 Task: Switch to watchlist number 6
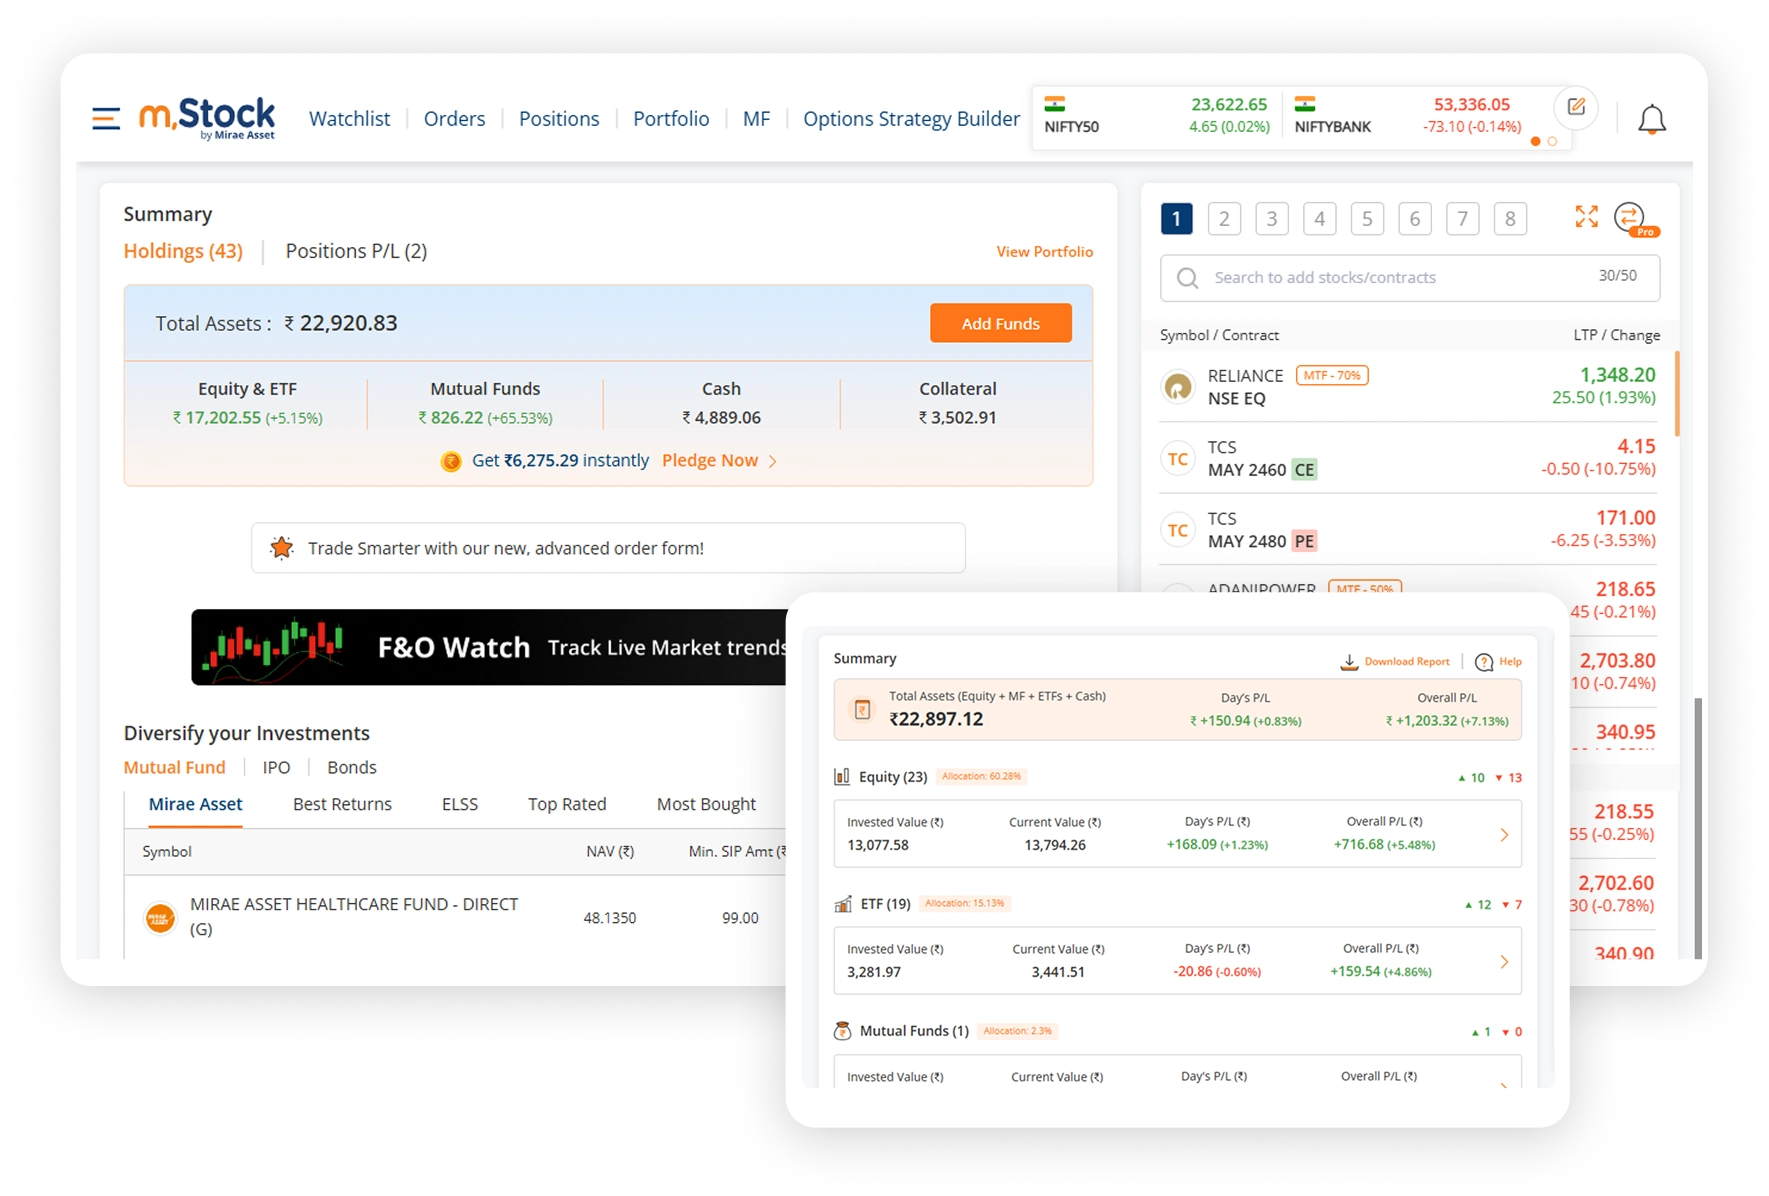pos(1415,218)
